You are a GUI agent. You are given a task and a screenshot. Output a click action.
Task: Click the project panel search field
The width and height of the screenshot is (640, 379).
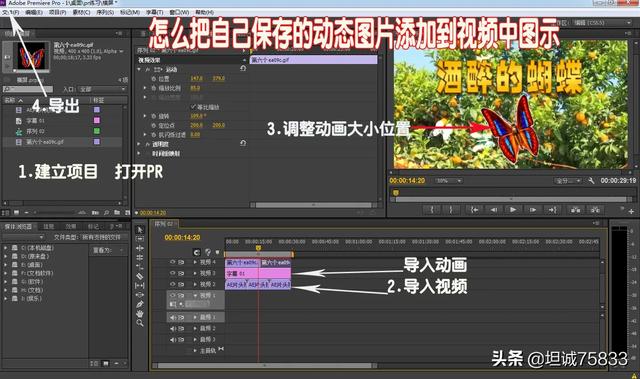pyautogui.click(x=28, y=89)
